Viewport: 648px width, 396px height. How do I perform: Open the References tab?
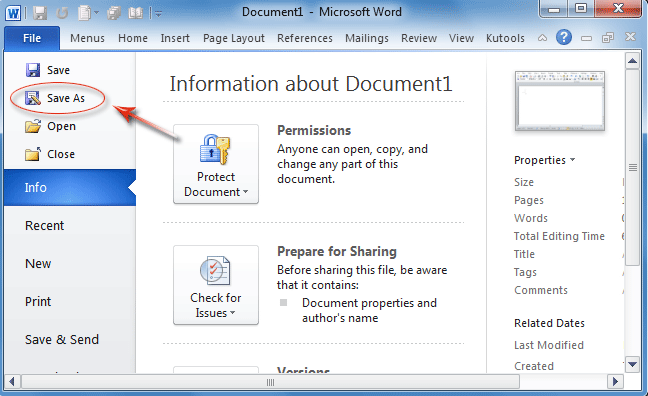[x=305, y=38]
